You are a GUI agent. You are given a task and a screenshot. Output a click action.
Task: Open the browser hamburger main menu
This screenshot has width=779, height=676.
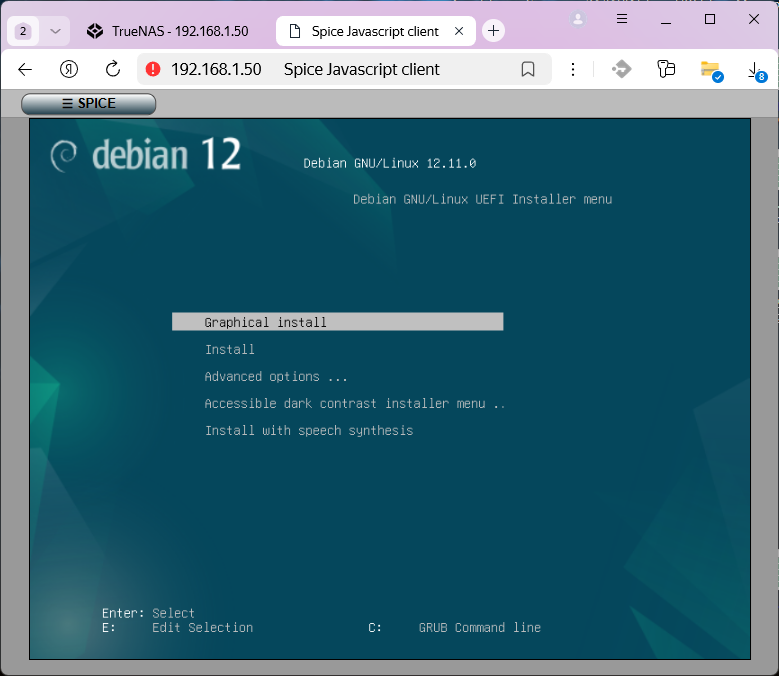click(x=622, y=19)
